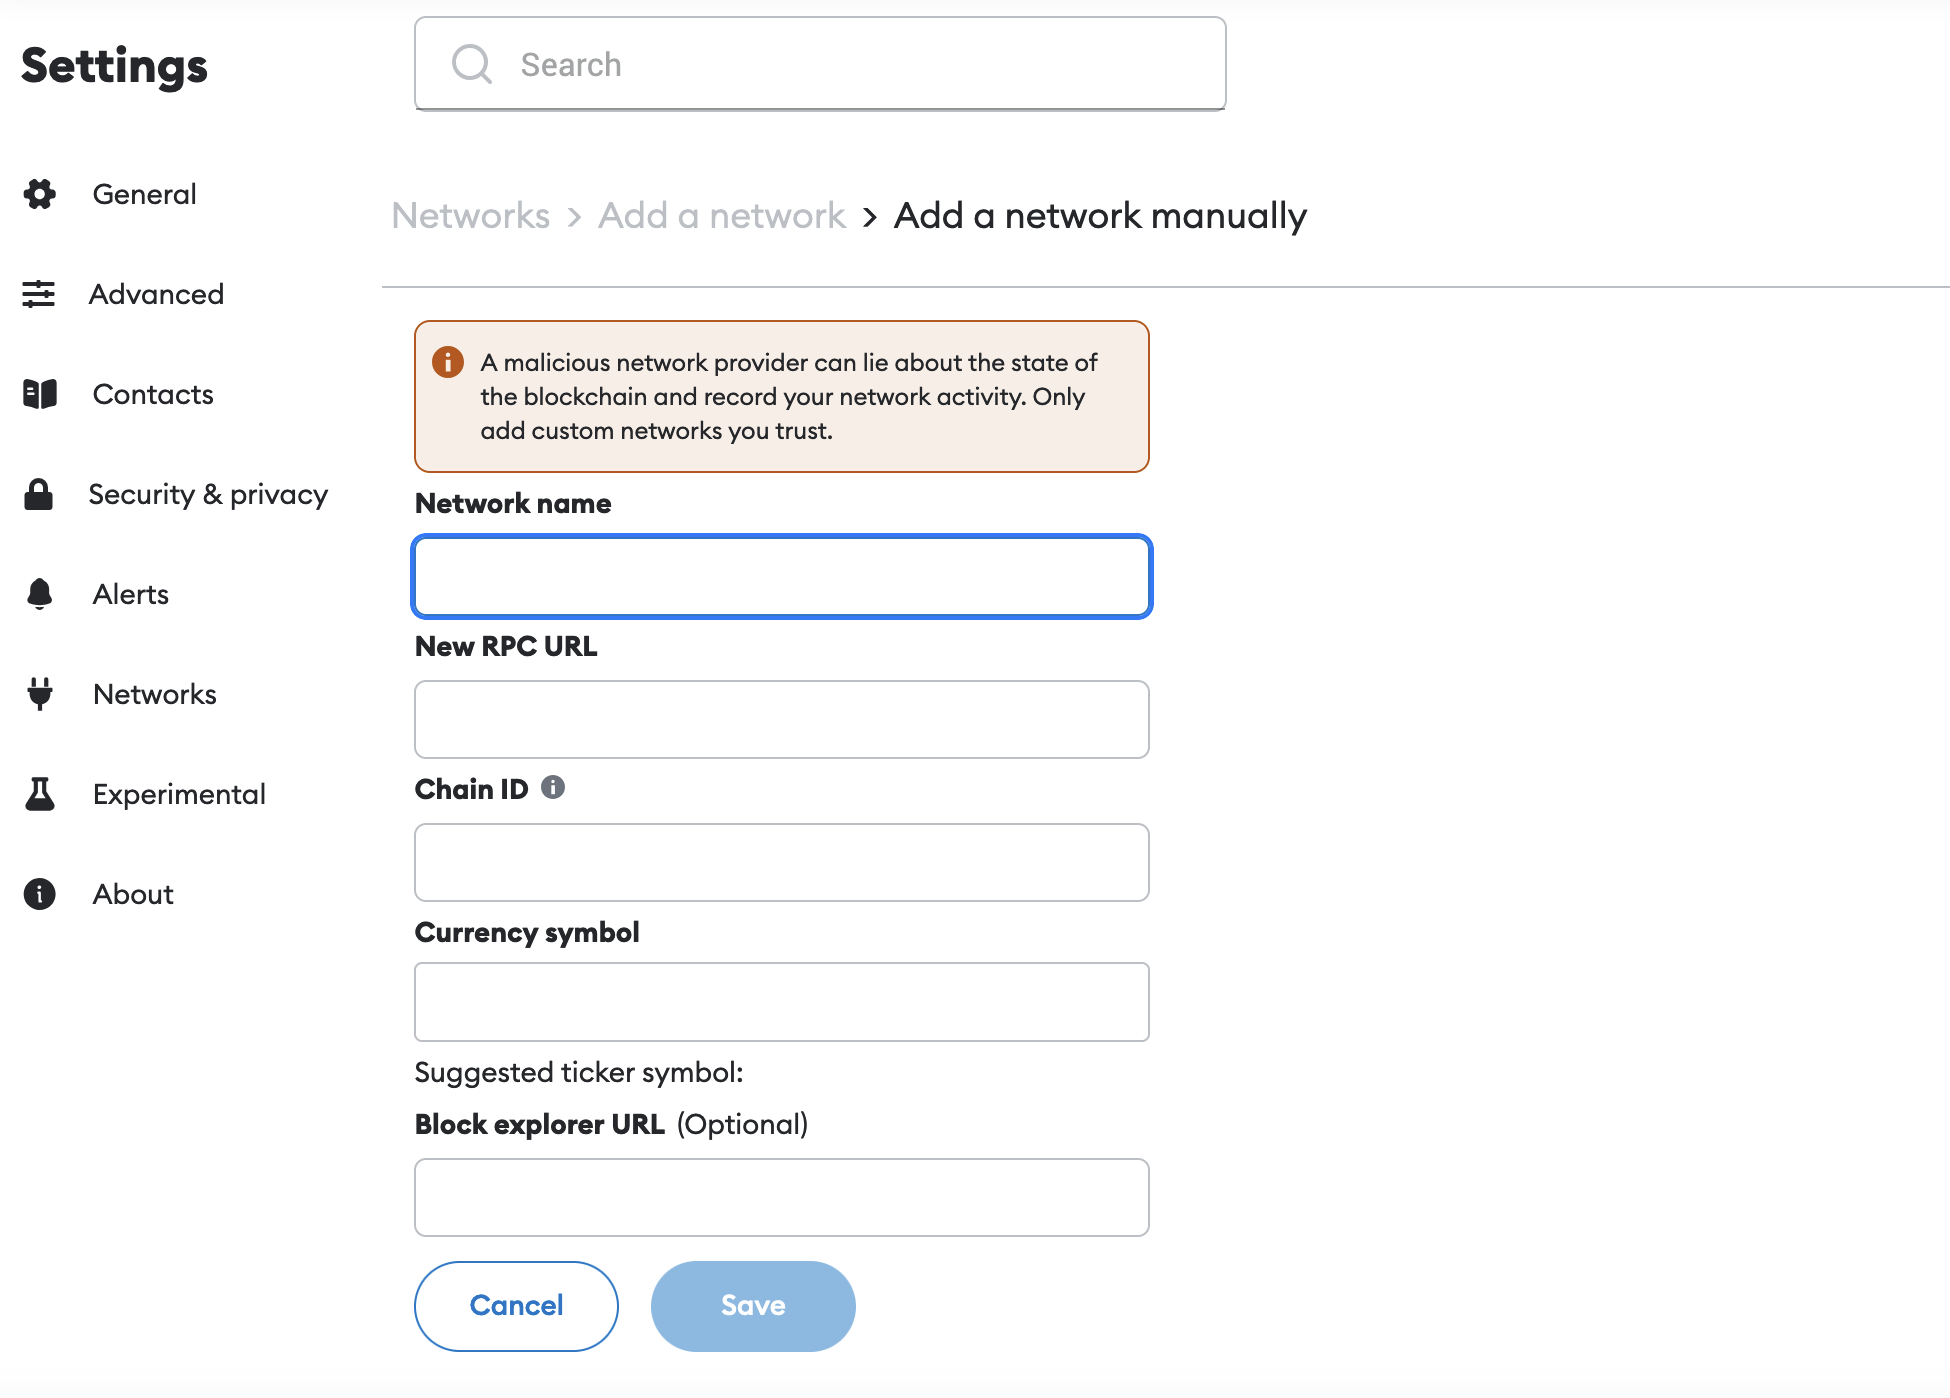Click the Security & privacy lock icon
Screen dimensions: 1950x1398
pos(38,494)
